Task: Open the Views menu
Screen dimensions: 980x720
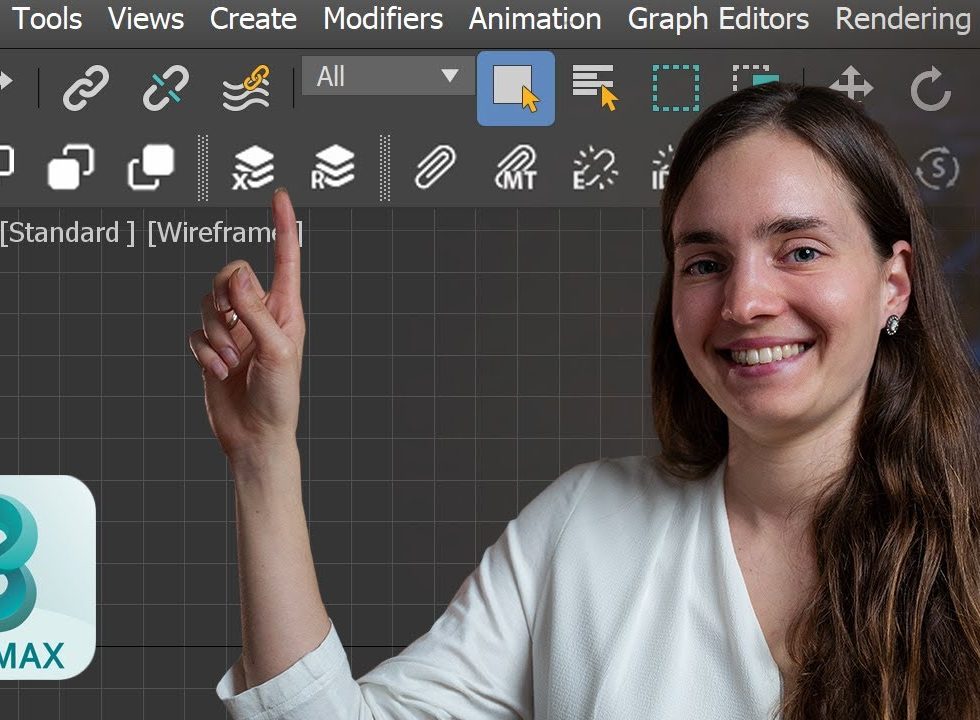Action: coord(146,19)
